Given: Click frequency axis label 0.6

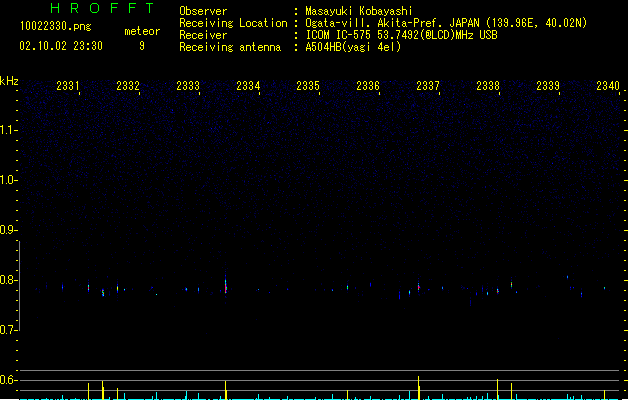Looking at the screenshot, I should pyautogui.click(x=8, y=380).
